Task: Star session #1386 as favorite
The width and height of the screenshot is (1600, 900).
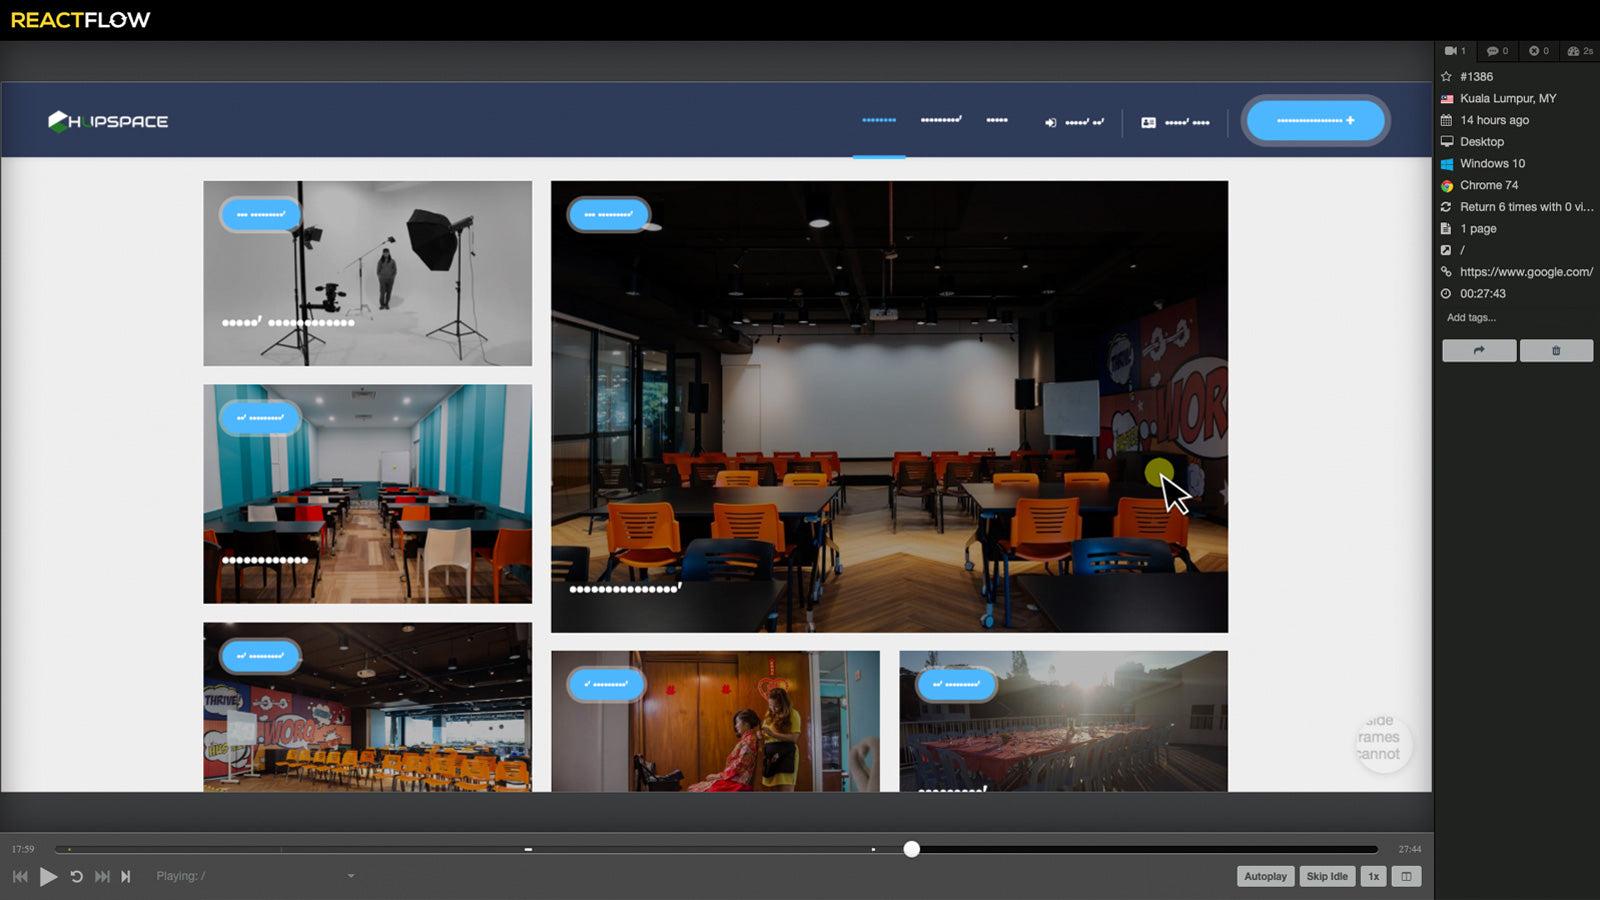Action: point(1446,76)
